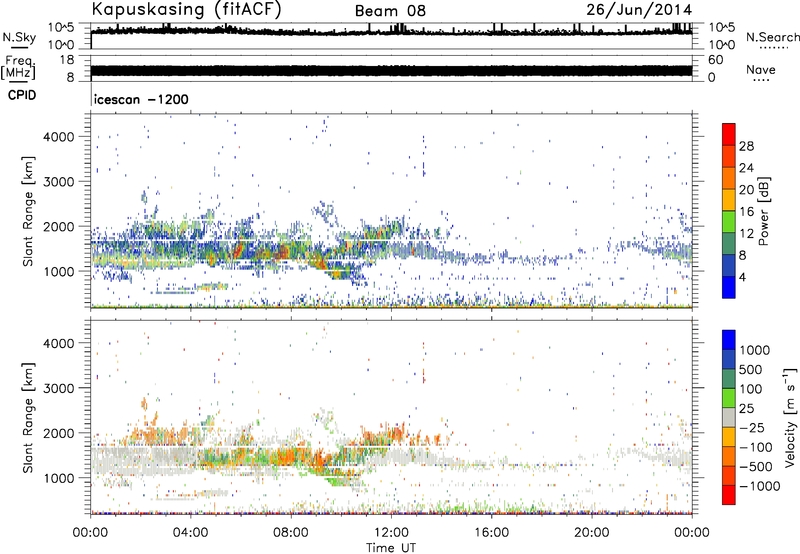Click the black frequency band panel
The height and width of the screenshot is (554, 800).
[x=391, y=71]
